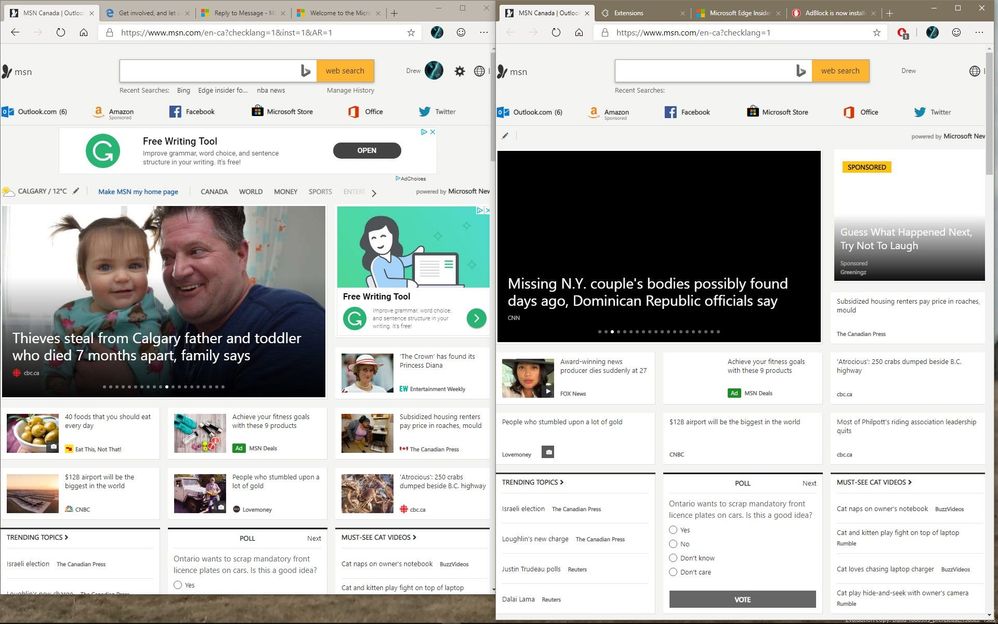
Task: Close the Free Writing Tool banner ad
Action: point(432,132)
